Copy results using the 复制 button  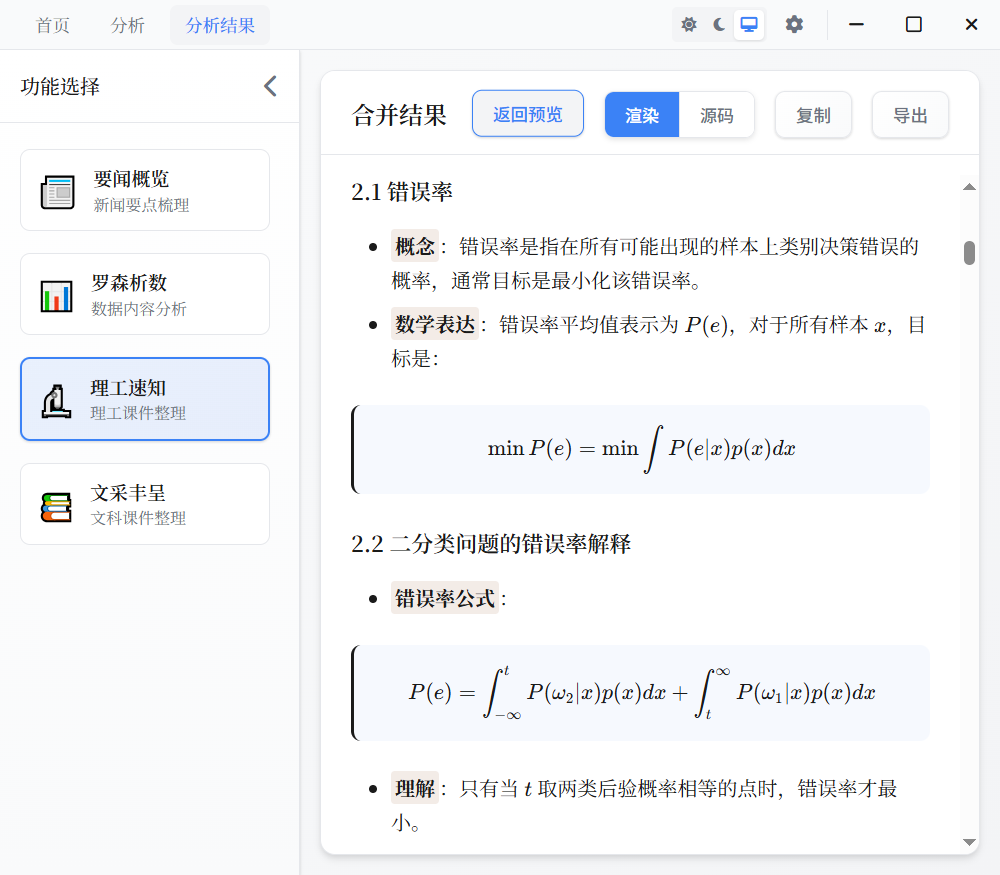pyautogui.click(x=813, y=115)
